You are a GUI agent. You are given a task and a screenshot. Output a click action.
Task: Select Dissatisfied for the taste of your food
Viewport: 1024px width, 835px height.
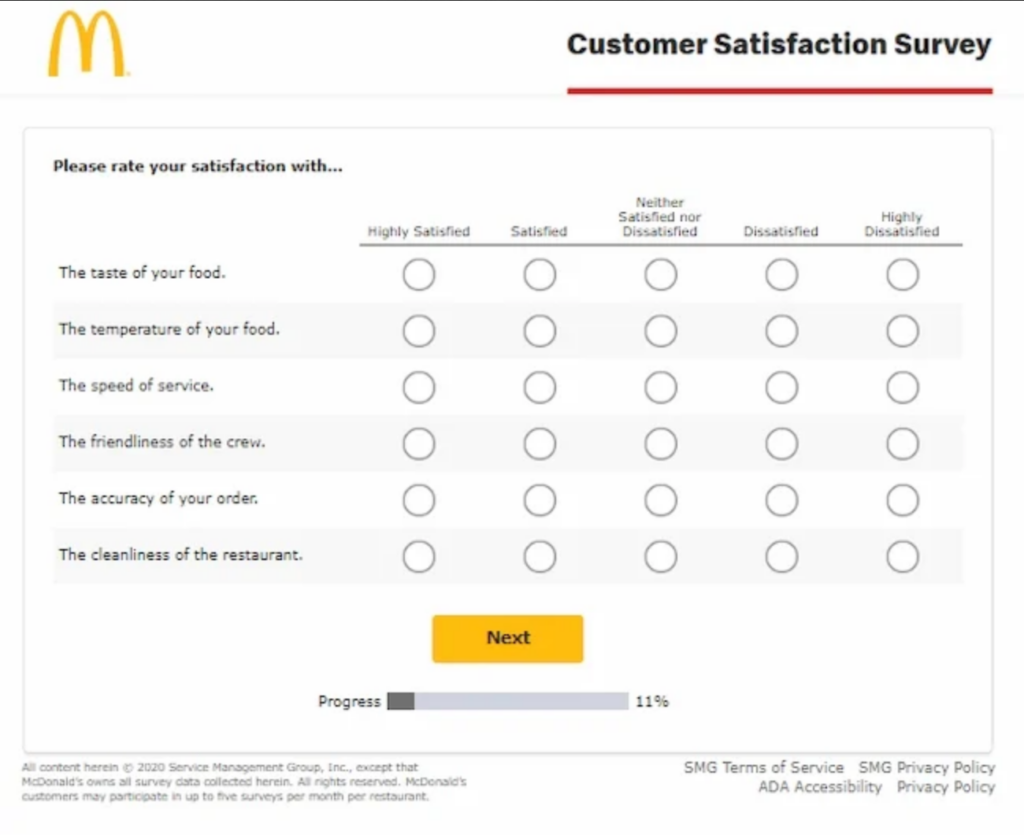(x=781, y=274)
